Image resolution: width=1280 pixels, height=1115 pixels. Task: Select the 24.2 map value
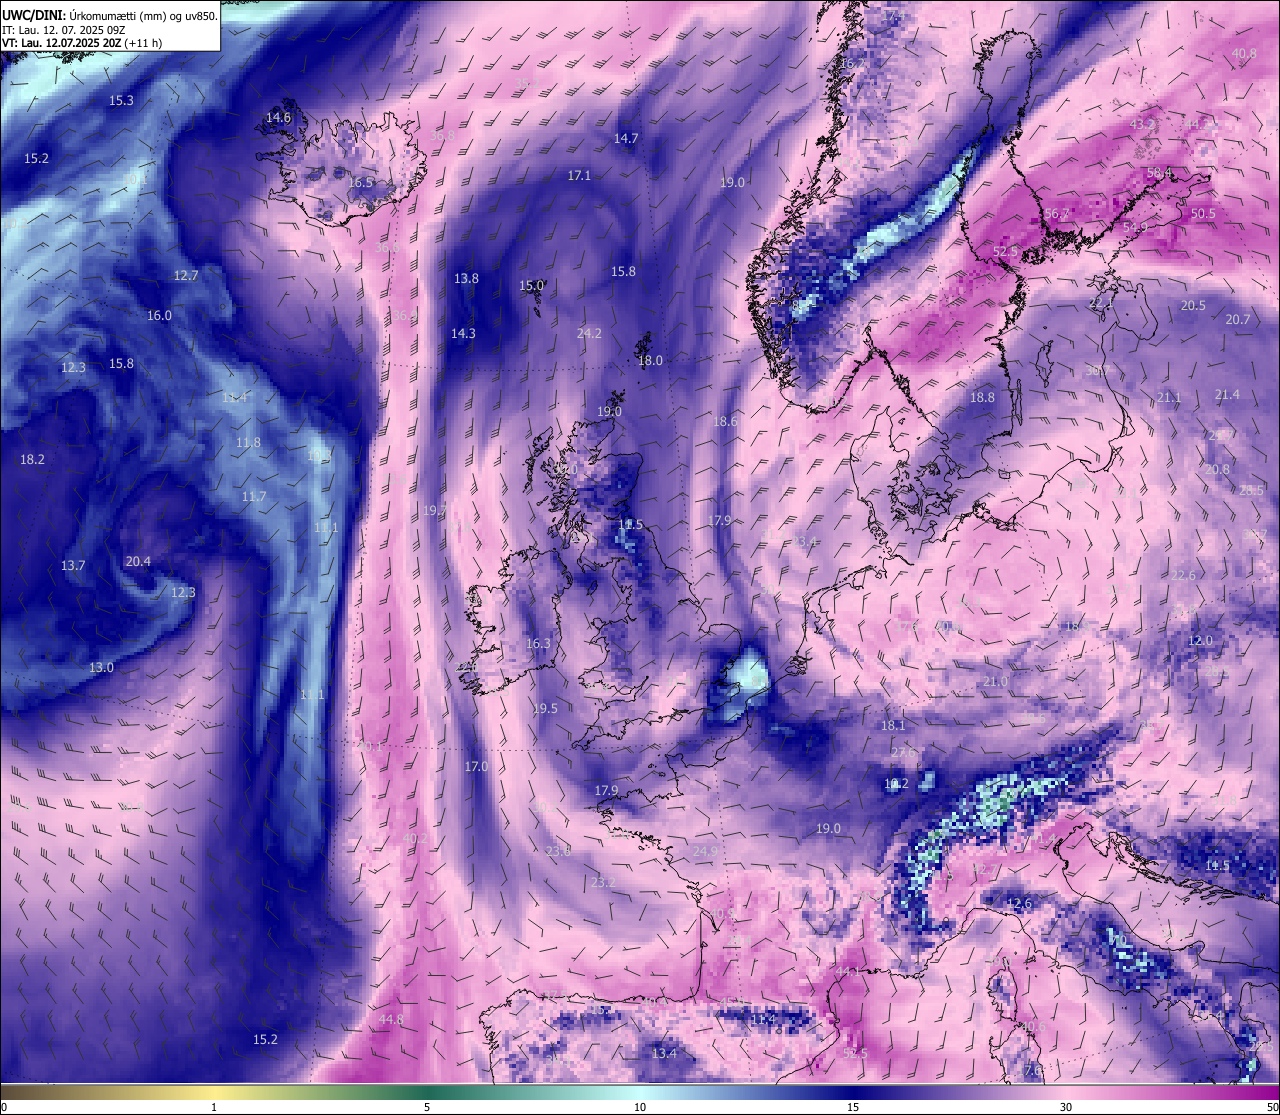tap(589, 333)
